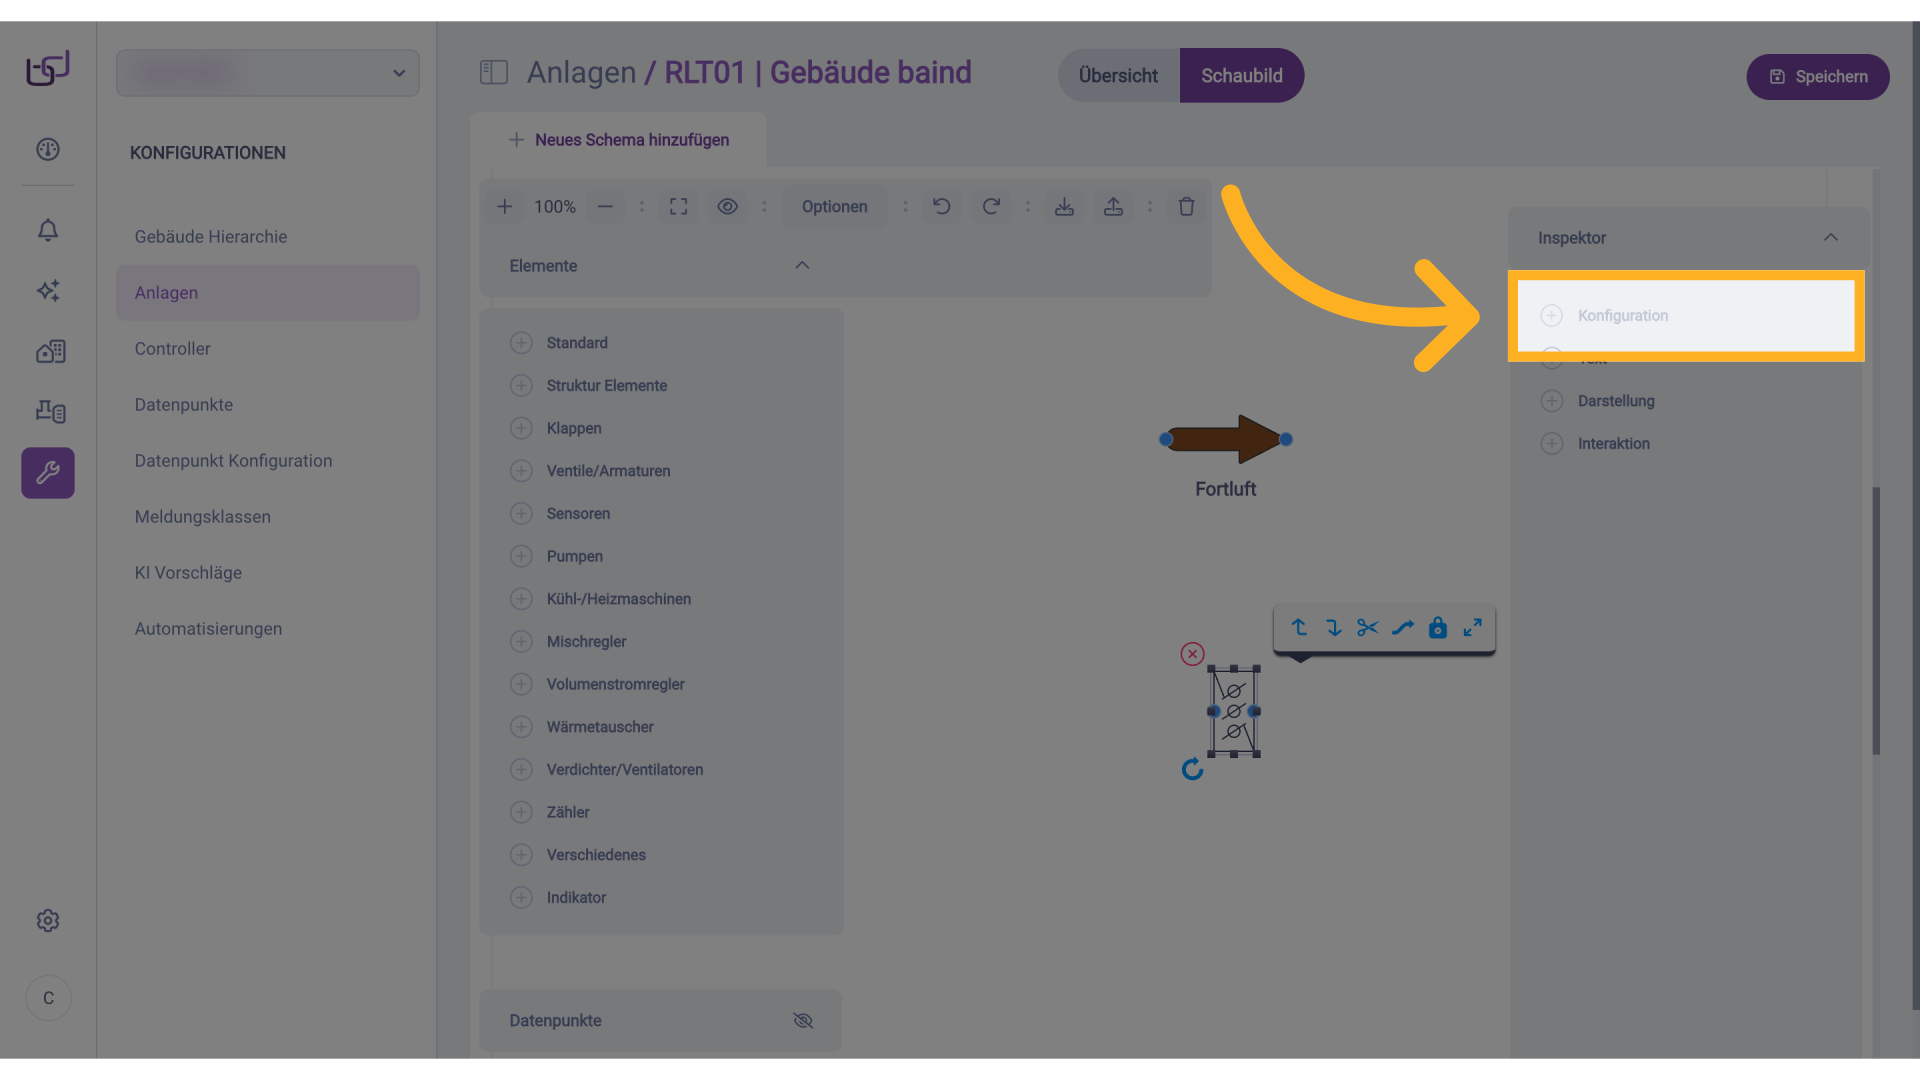The image size is (1920, 1080).
Task: Collapse the Elemente panel chevron
Action: (x=802, y=265)
